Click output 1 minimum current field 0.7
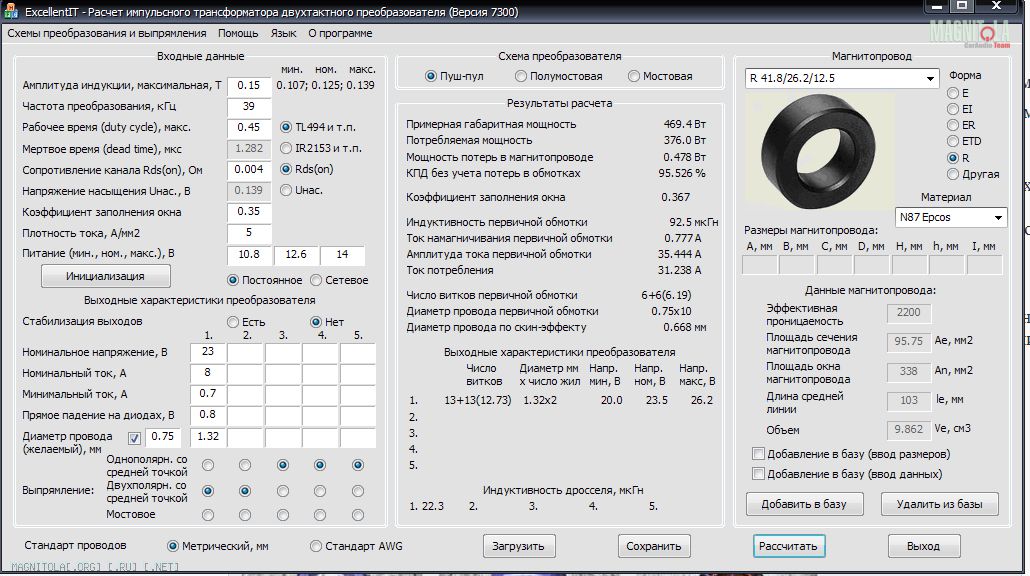 (208, 394)
